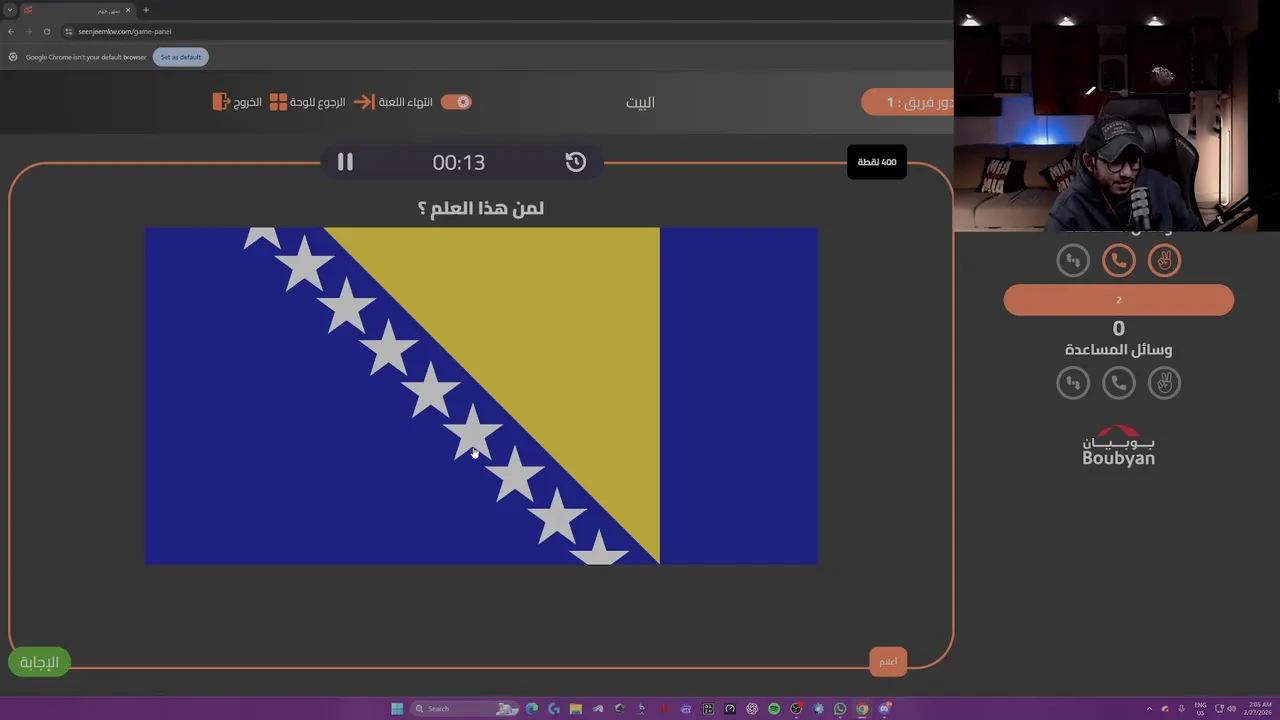Click the orange team bar labeled 2
The height and width of the screenshot is (720, 1280).
tap(1119, 300)
